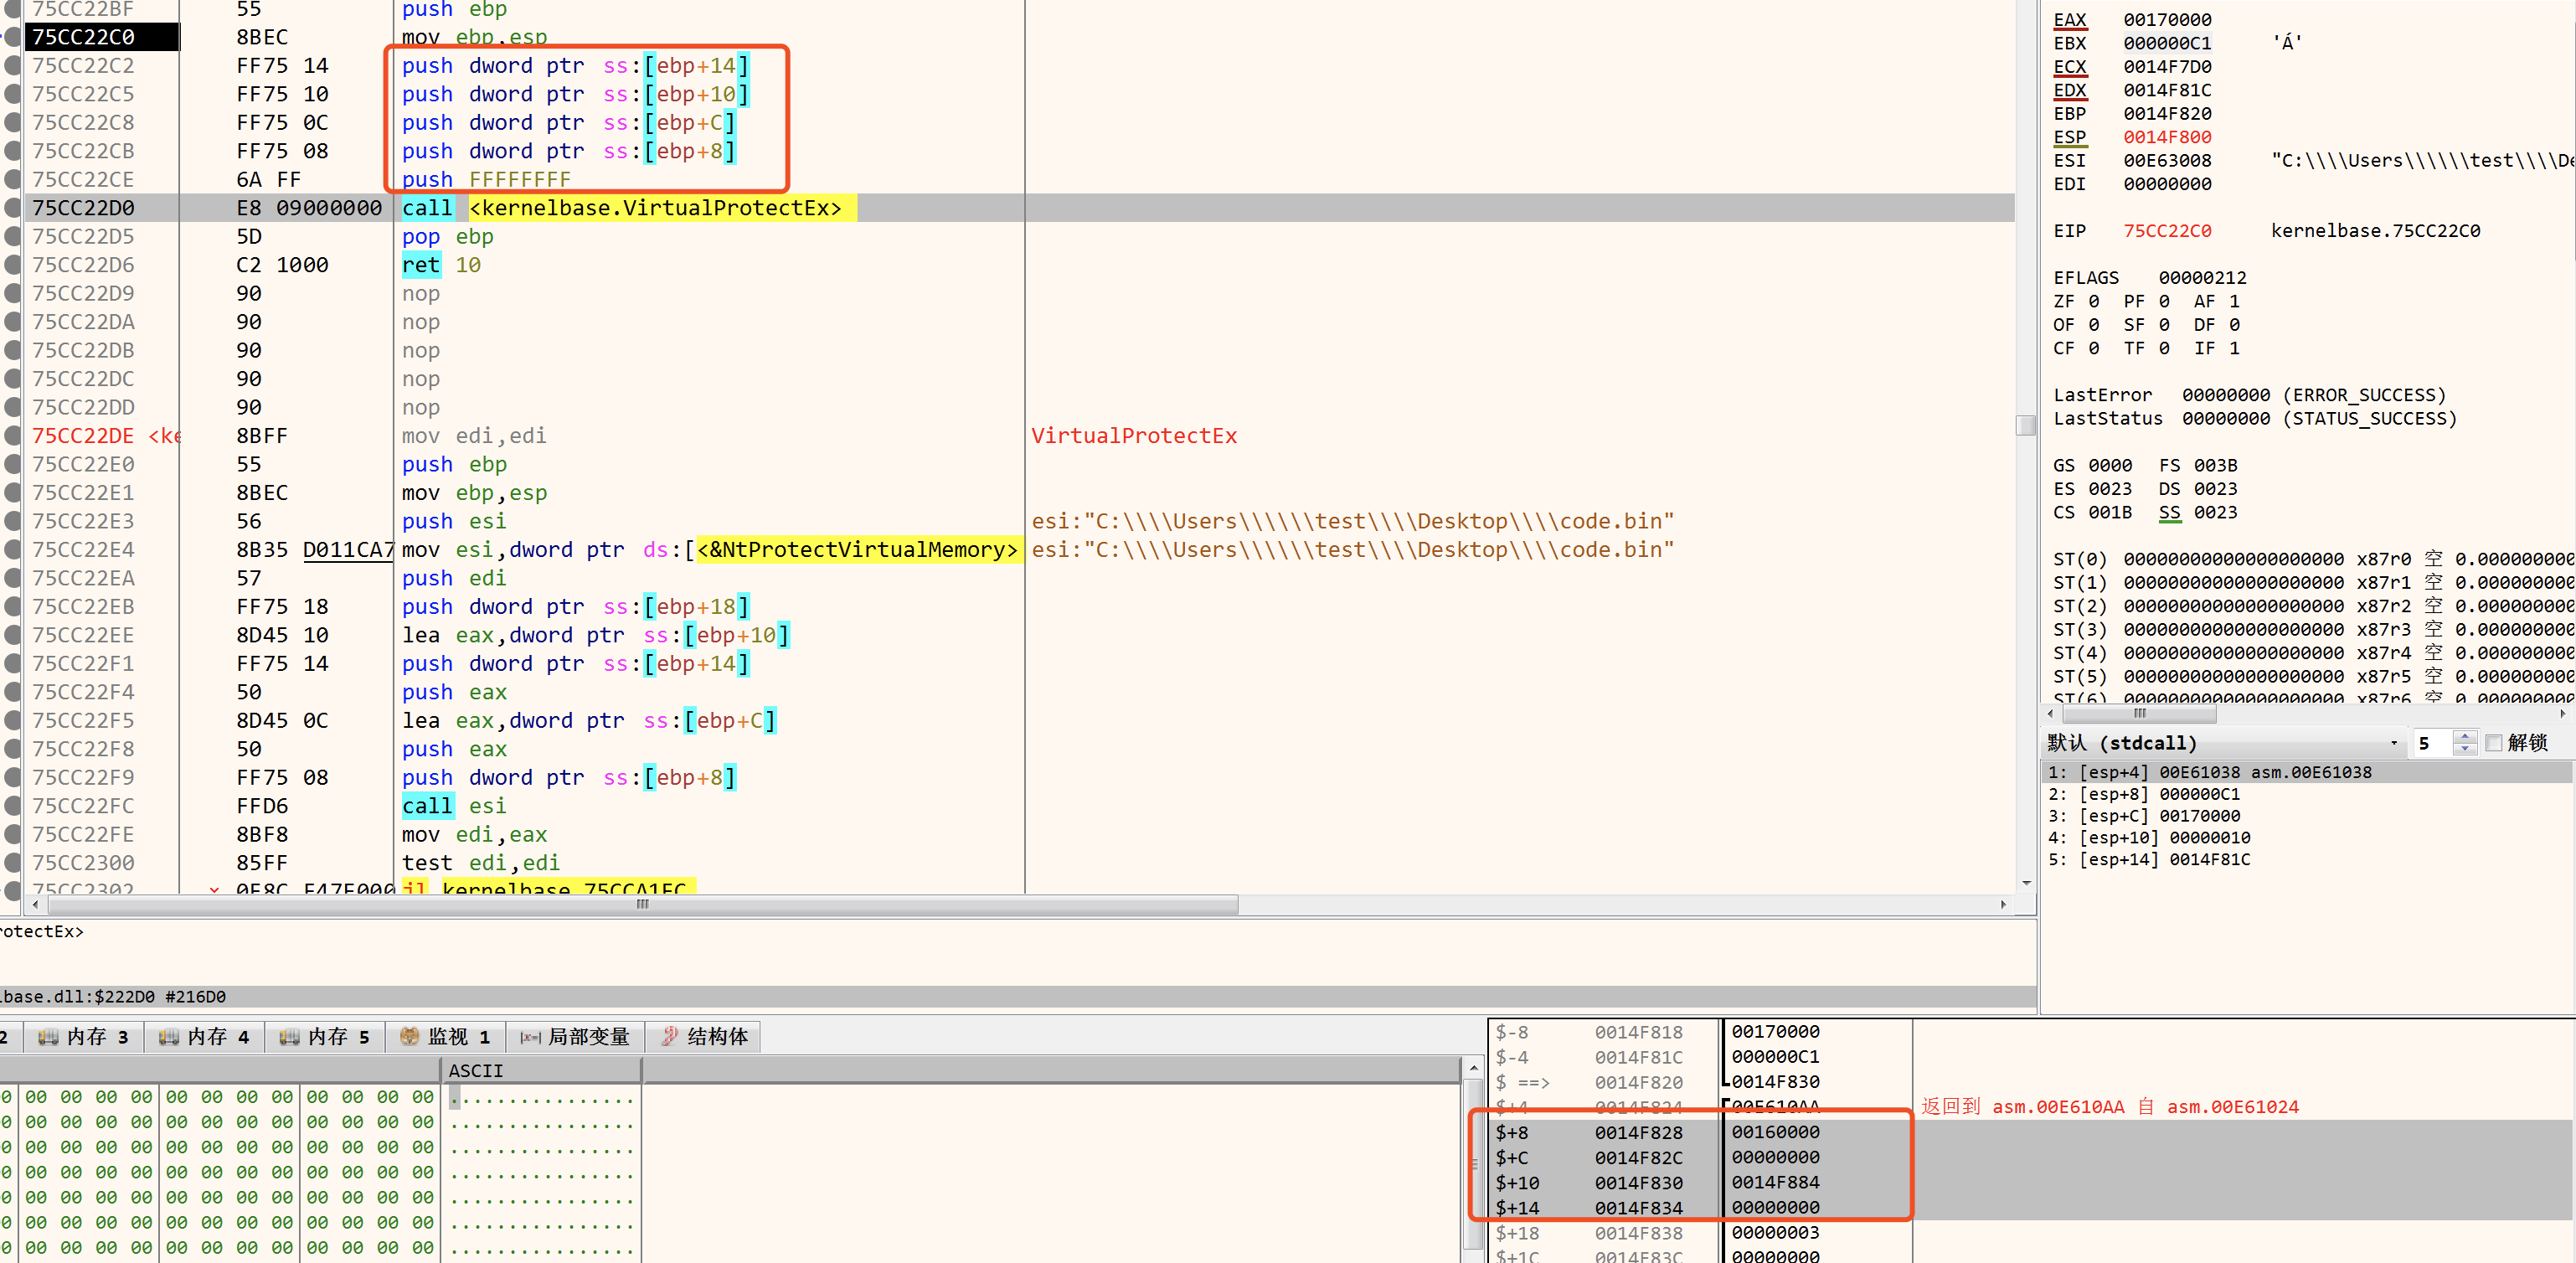Click the argument count field showing 5
The width and height of the screenshot is (2576, 1263).
(x=2432, y=743)
